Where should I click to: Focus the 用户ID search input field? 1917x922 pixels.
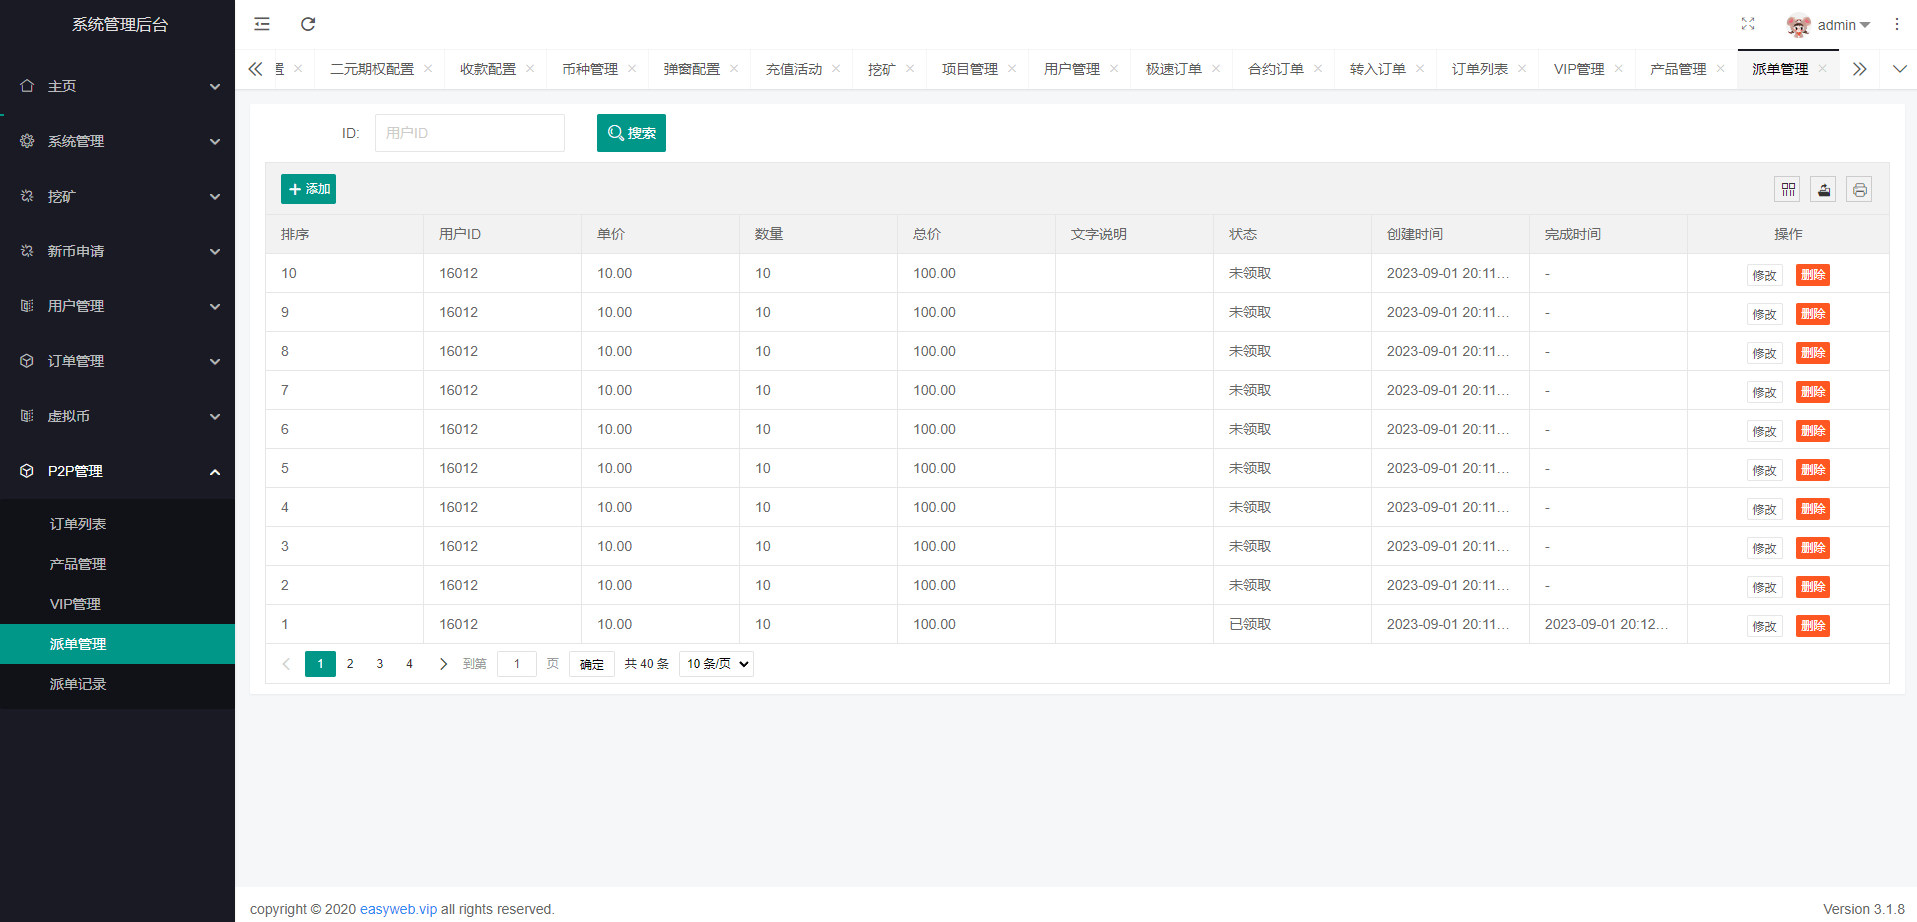[469, 133]
